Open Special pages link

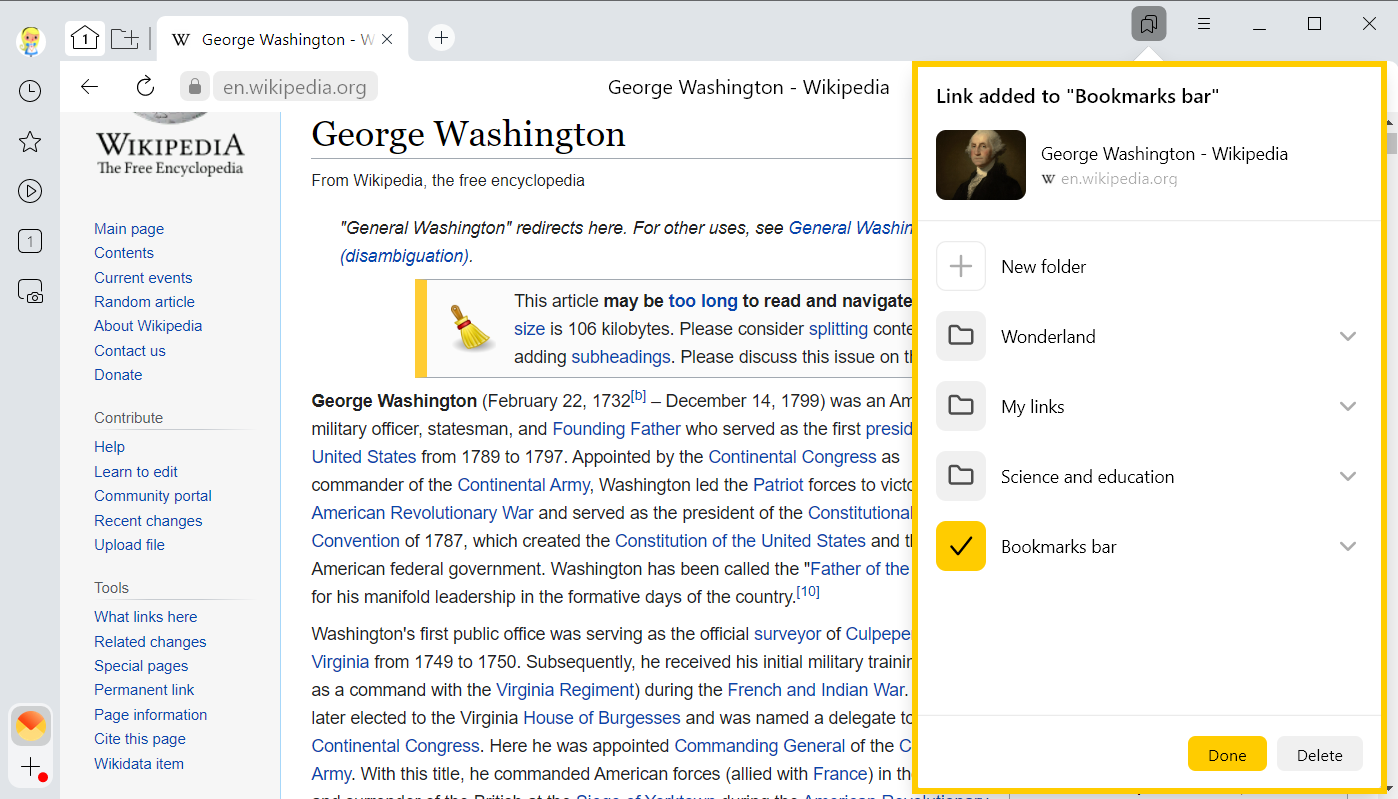tap(141, 666)
